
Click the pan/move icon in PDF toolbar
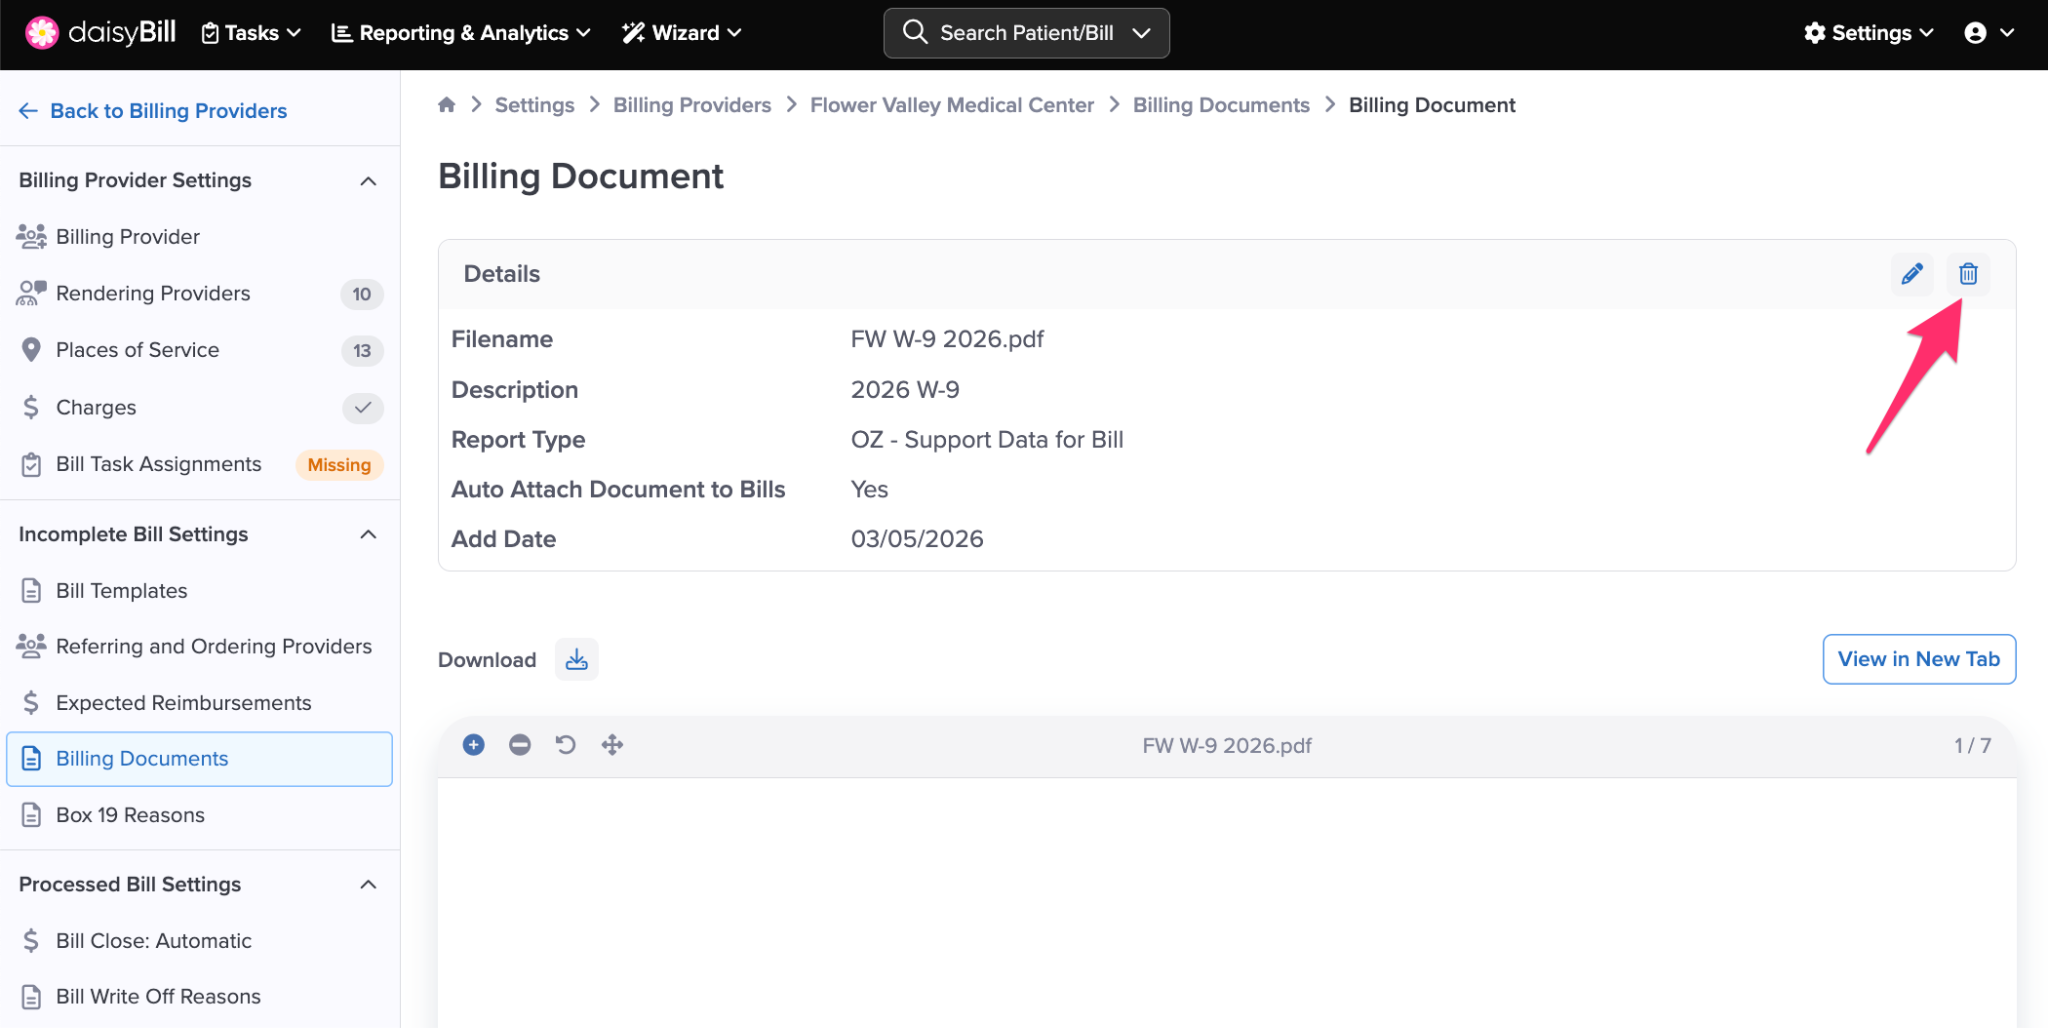612,745
